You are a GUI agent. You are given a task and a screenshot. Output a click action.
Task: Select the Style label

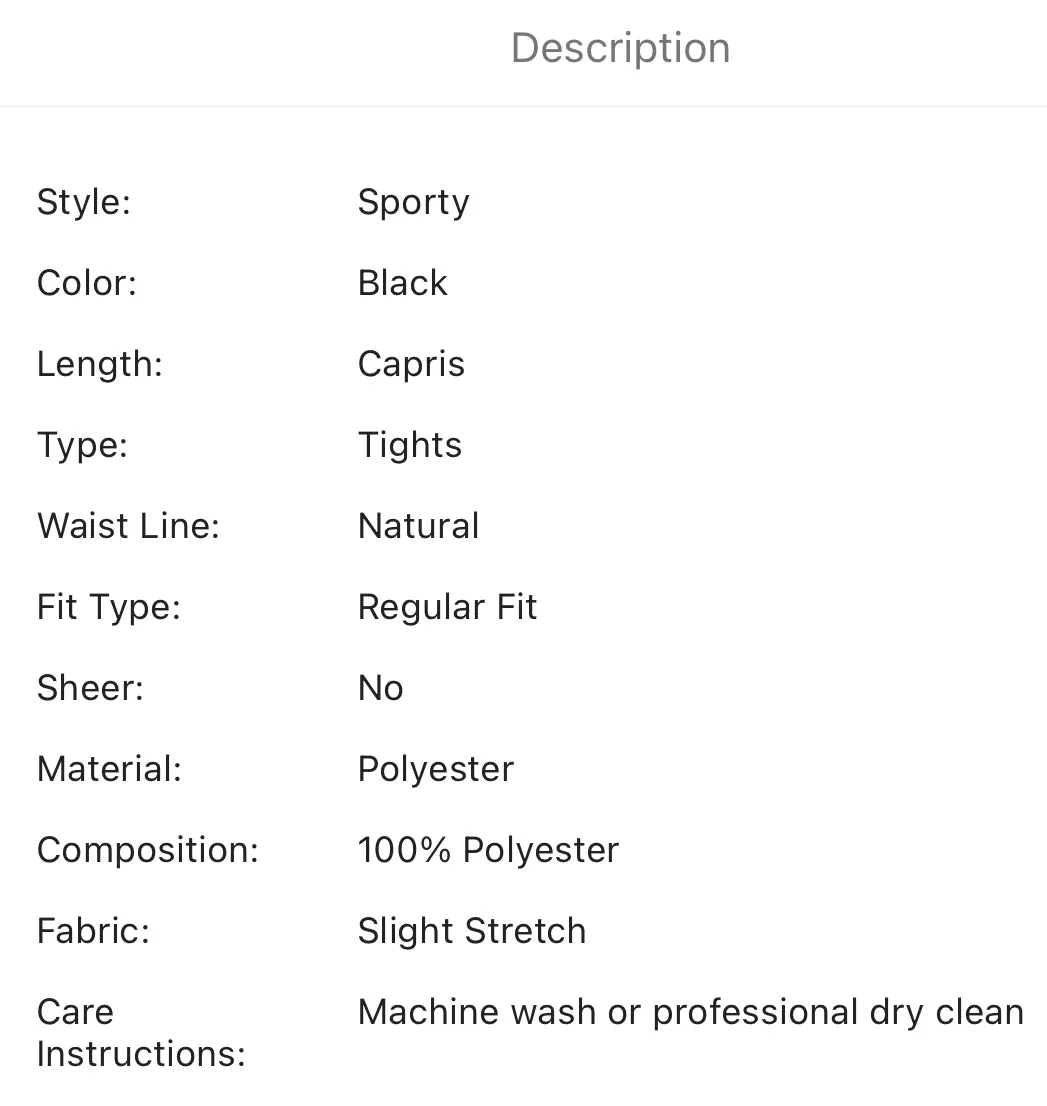coord(84,202)
